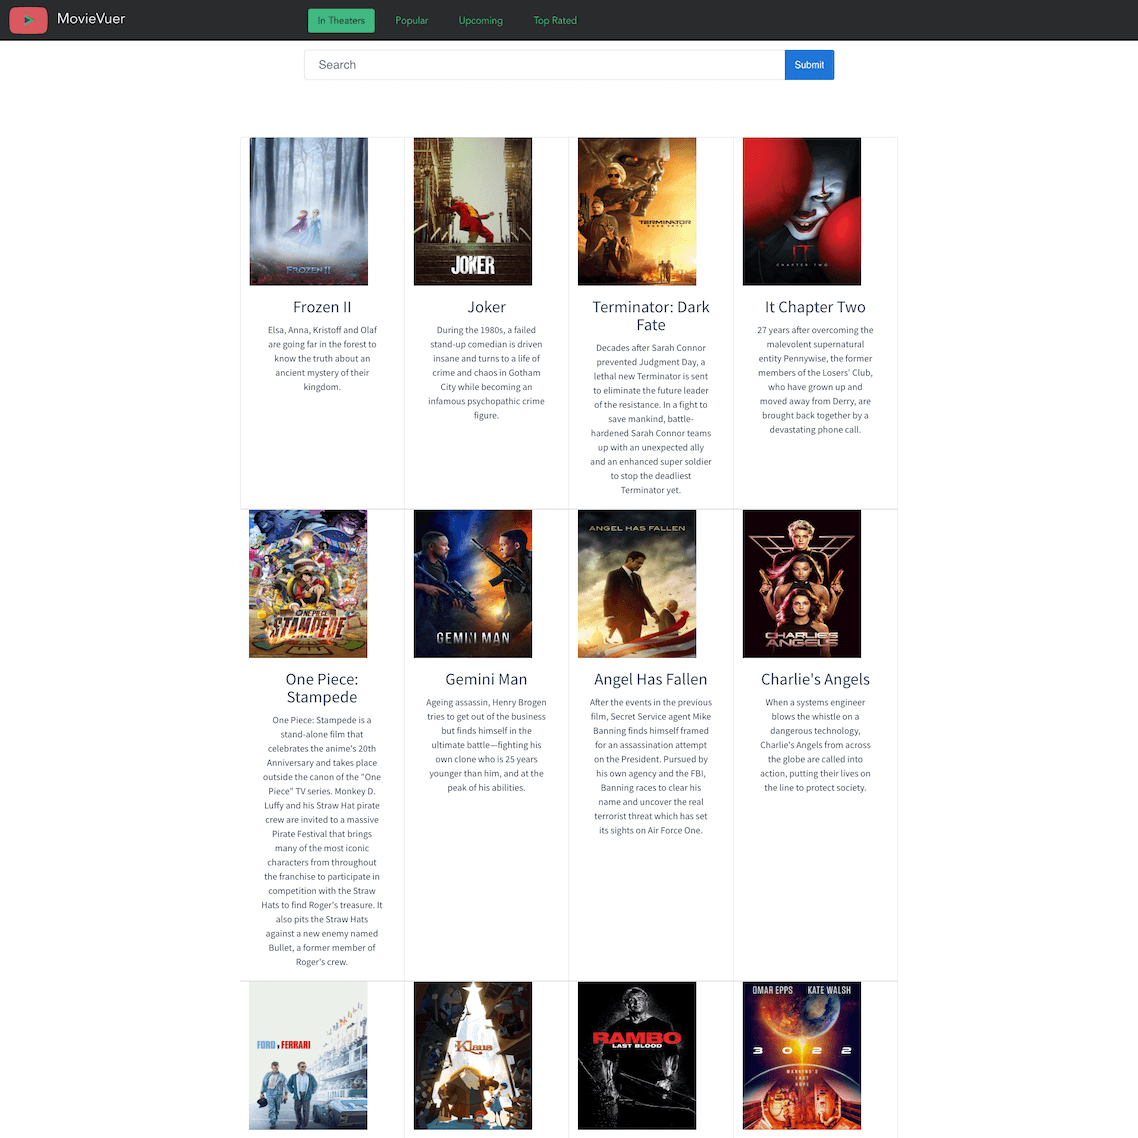This screenshot has height=1138, width=1138.
Task: Switch to the Popular tab
Action: (x=412, y=20)
